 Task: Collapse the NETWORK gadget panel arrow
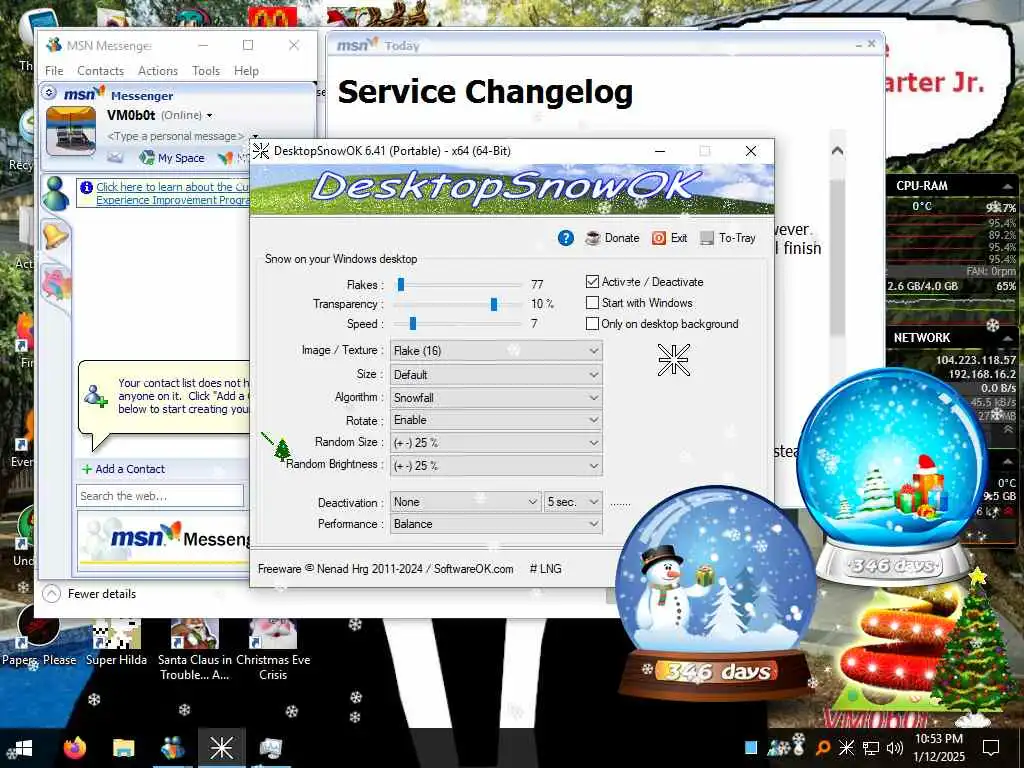[x=1008, y=338]
